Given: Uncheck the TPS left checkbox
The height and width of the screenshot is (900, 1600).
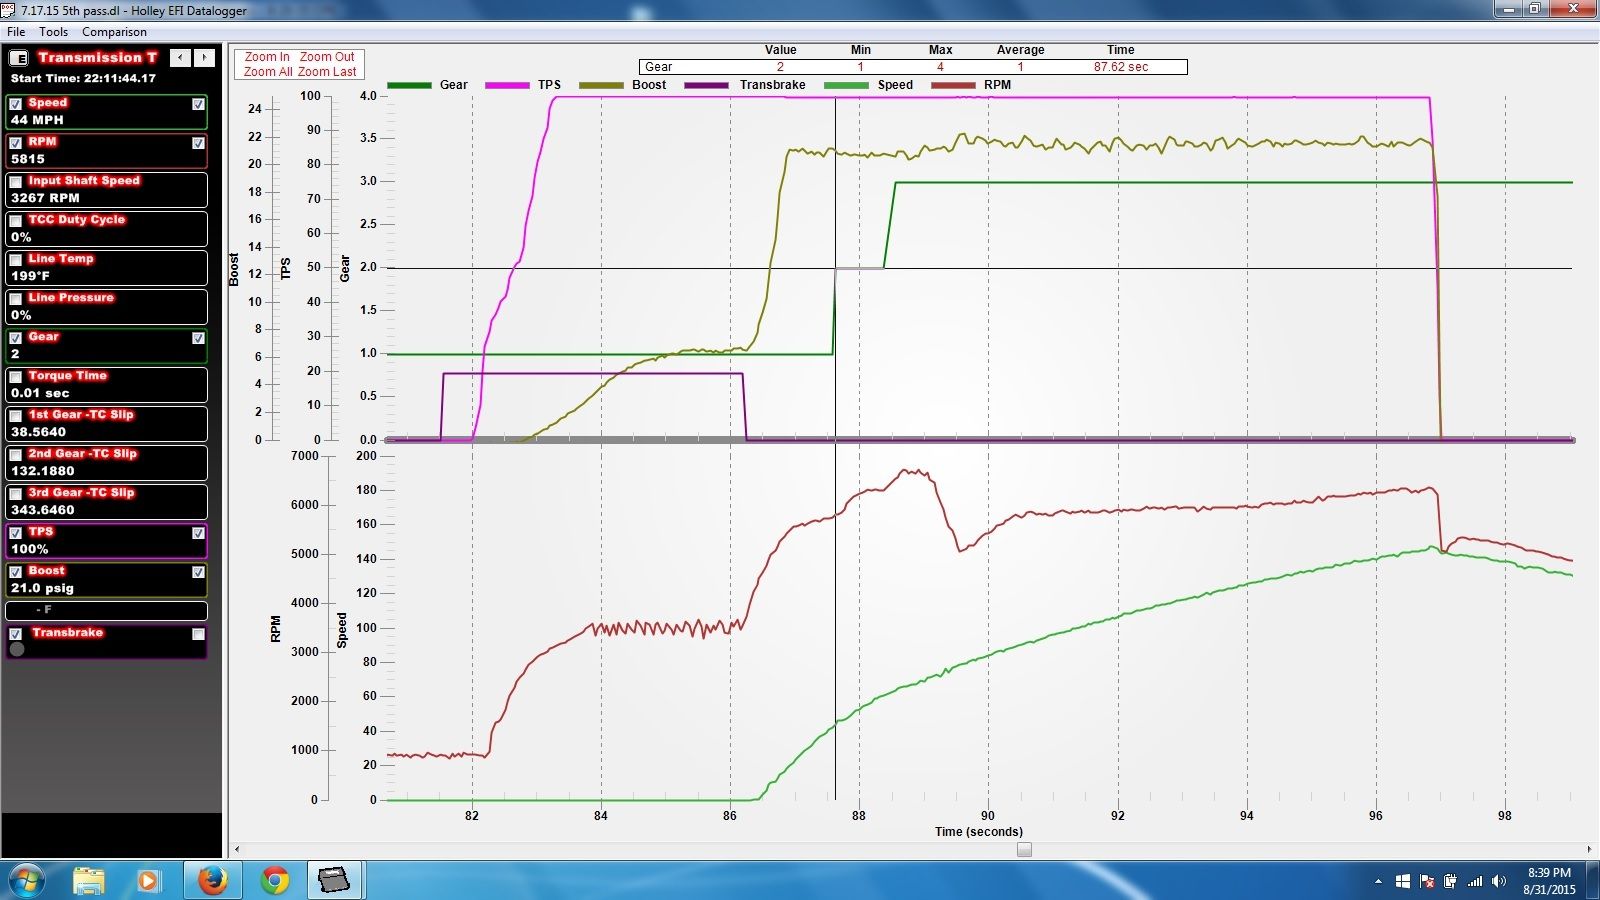Looking at the screenshot, I should pos(16,533).
